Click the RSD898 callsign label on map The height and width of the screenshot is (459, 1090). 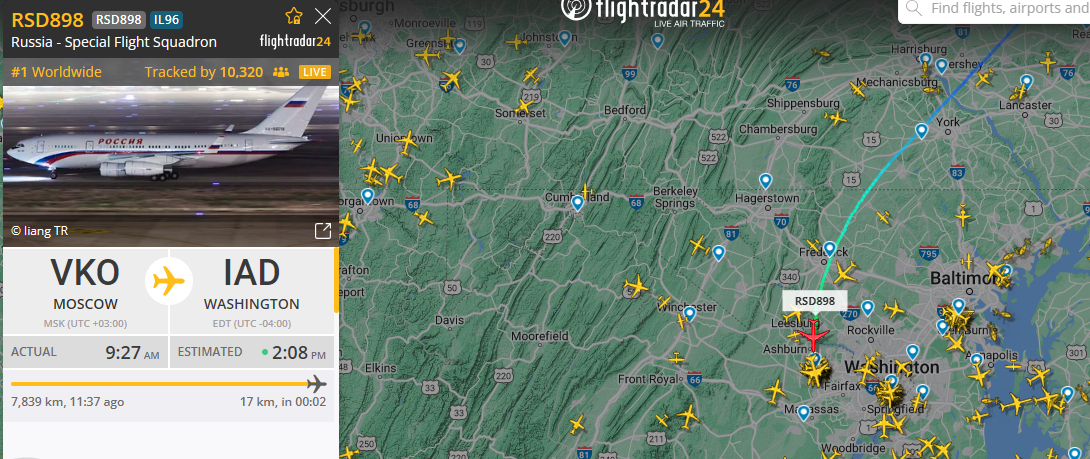pyautogui.click(x=814, y=301)
